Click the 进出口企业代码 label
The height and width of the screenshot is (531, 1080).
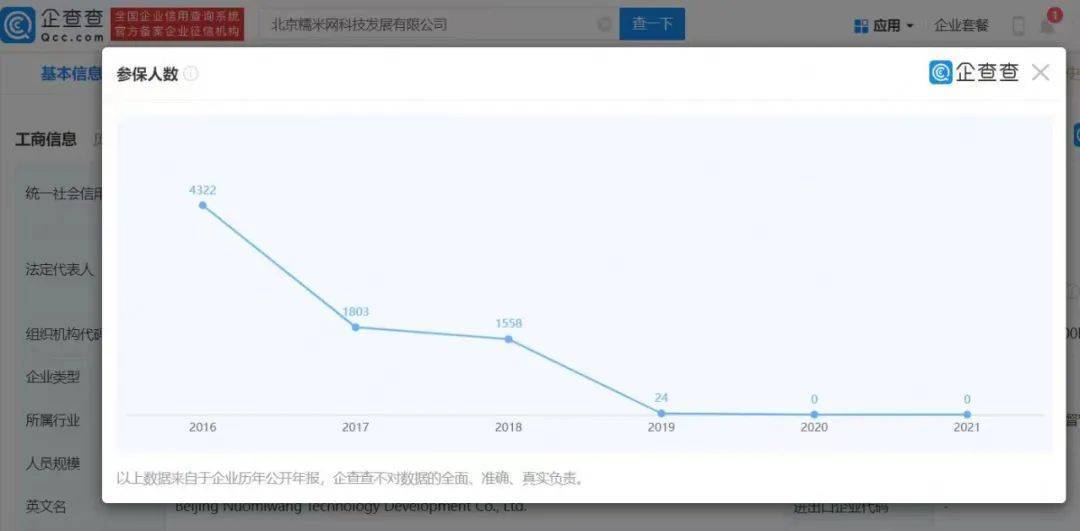(840, 508)
